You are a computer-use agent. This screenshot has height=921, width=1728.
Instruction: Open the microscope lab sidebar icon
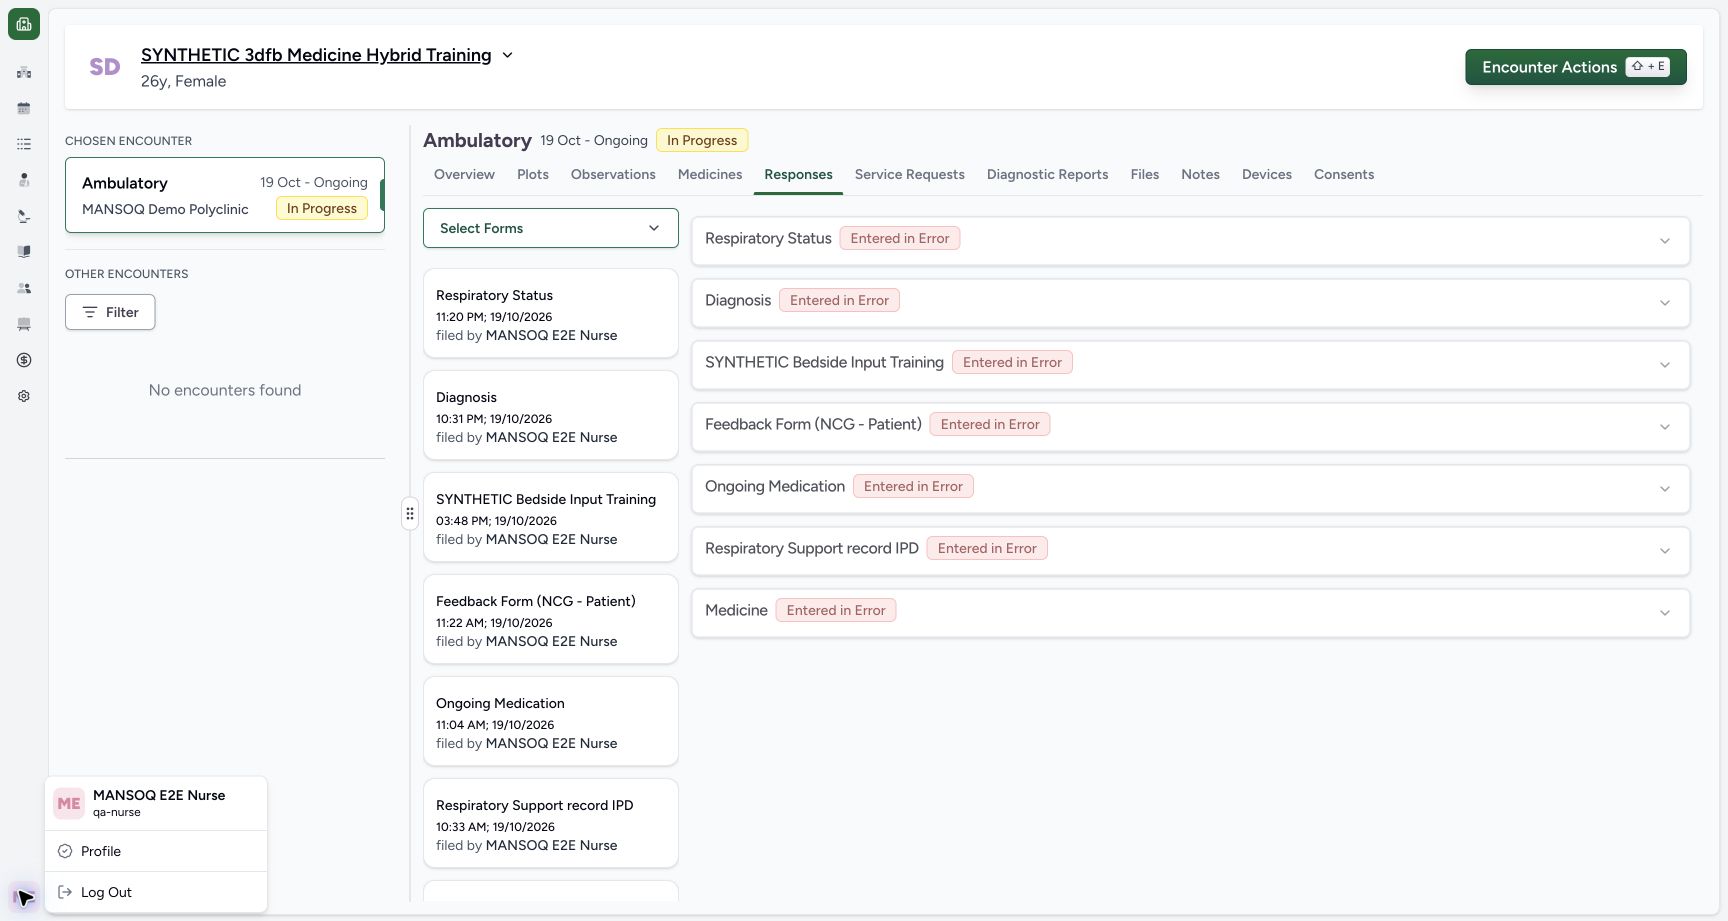[24, 216]
